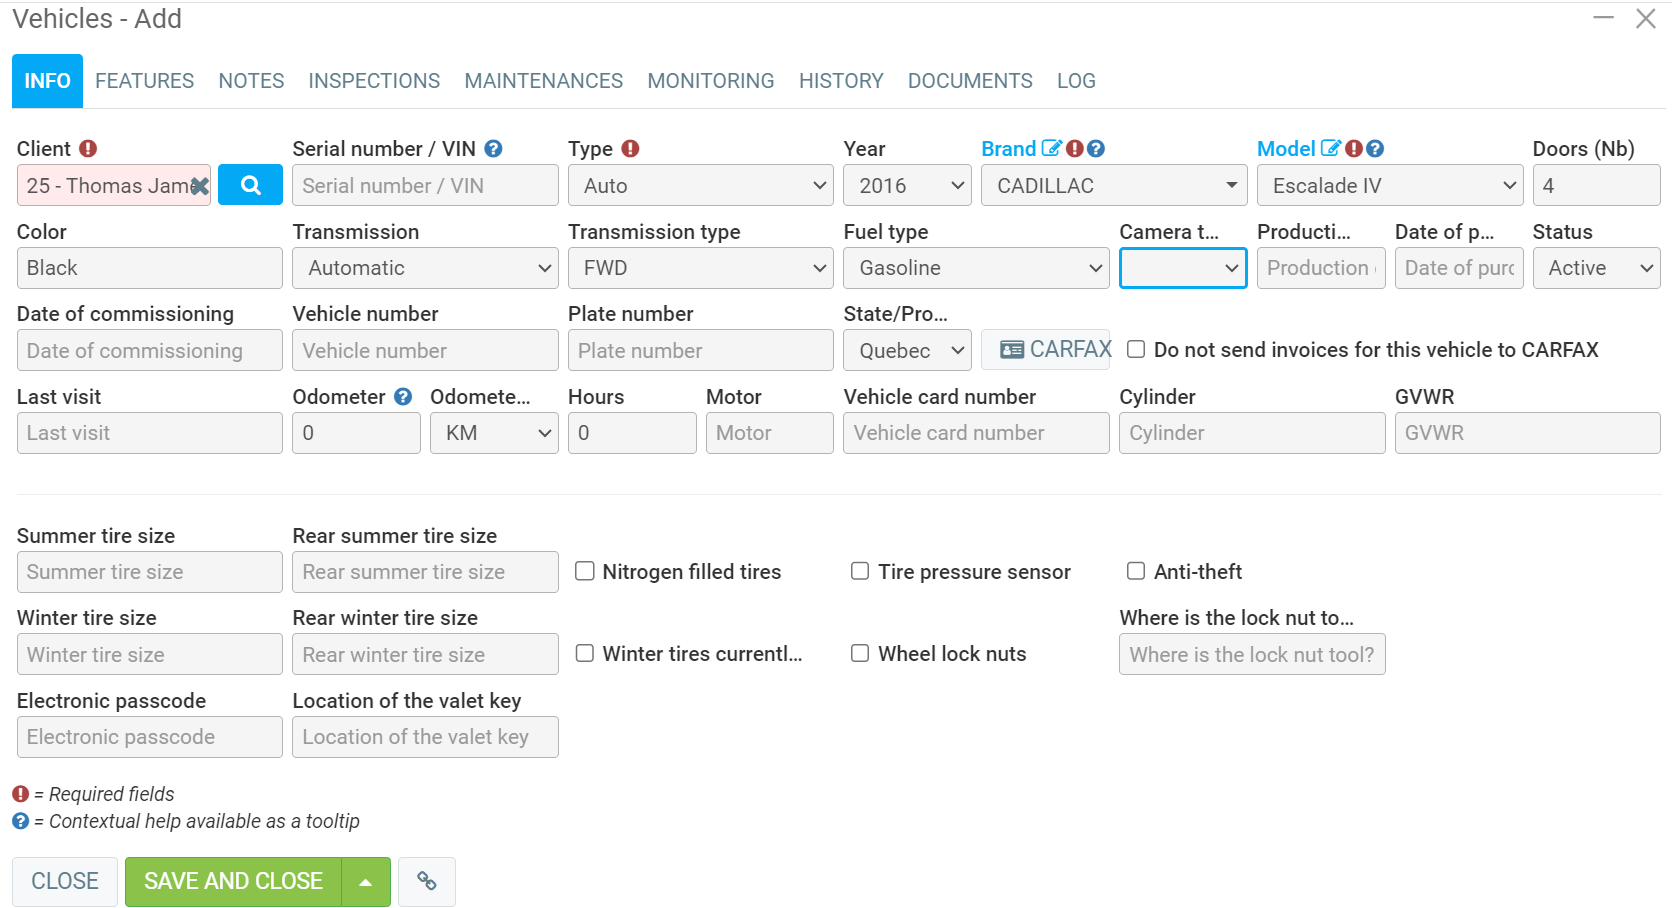
Task: Clear the selected client with X icon
Action: coord(200,186)
